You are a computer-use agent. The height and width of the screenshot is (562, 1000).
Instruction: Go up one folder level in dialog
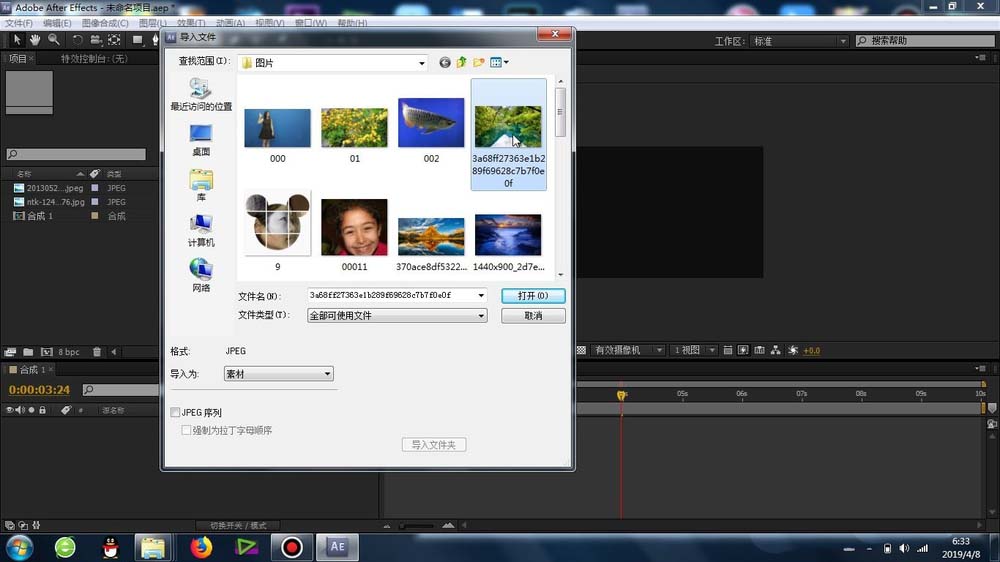pos(462,63)
